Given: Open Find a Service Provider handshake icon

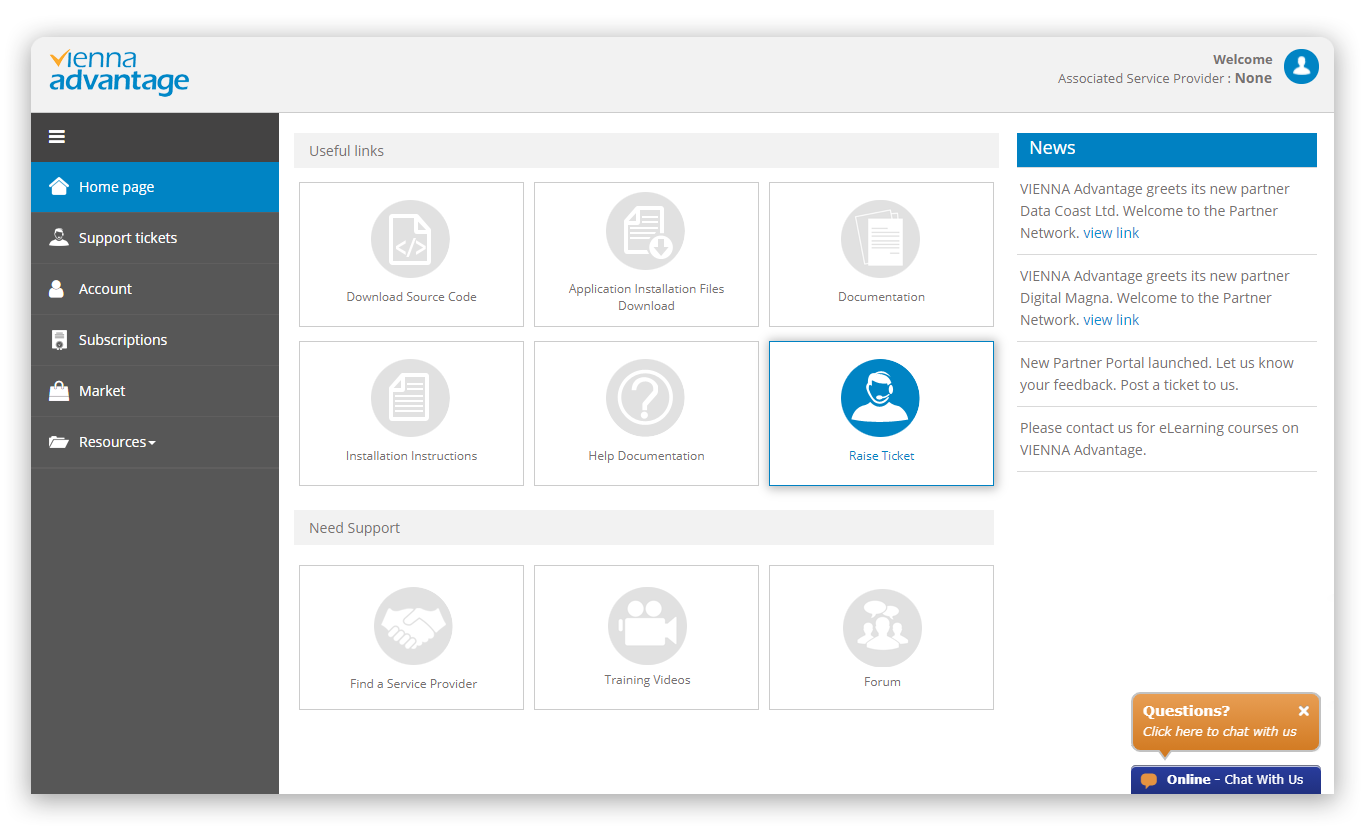Looking at the screenshot, I should pyautogui.click(x=413, y=626).
